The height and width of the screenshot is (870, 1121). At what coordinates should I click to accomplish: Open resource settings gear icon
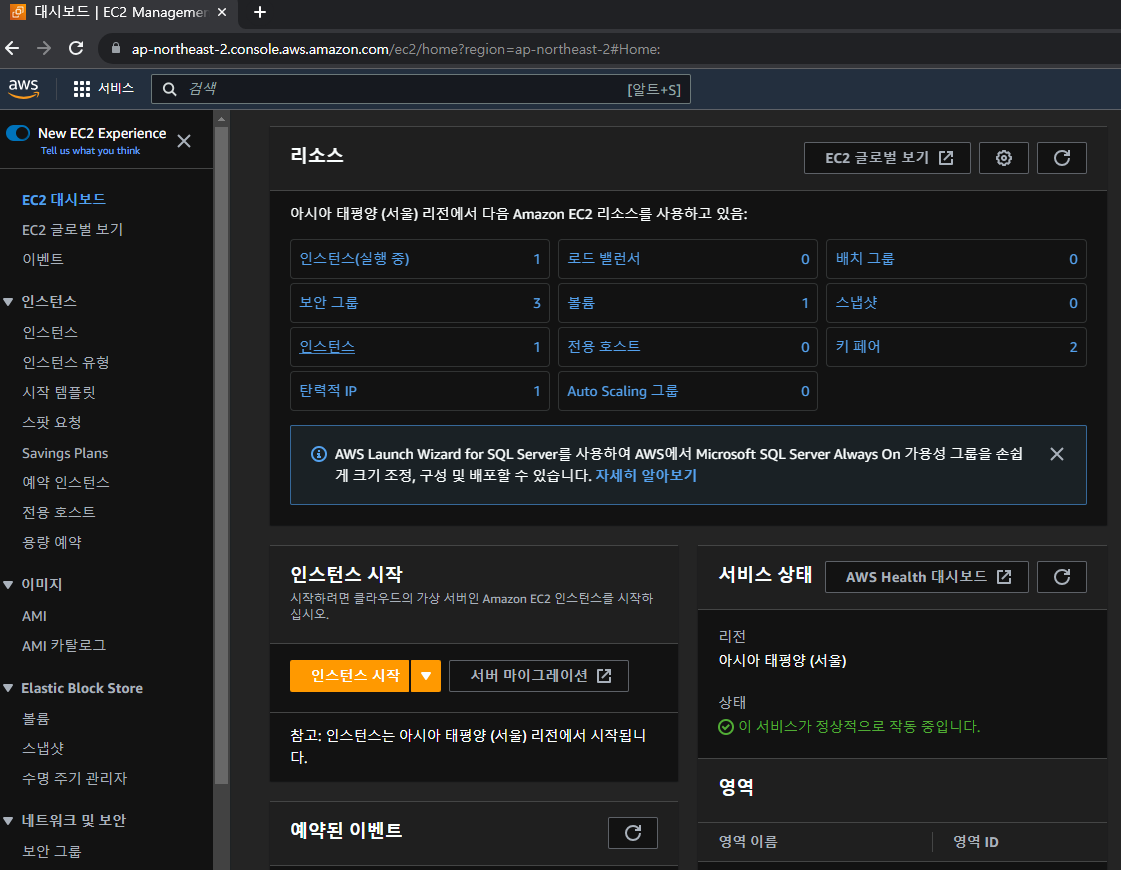click(1004, 158)
